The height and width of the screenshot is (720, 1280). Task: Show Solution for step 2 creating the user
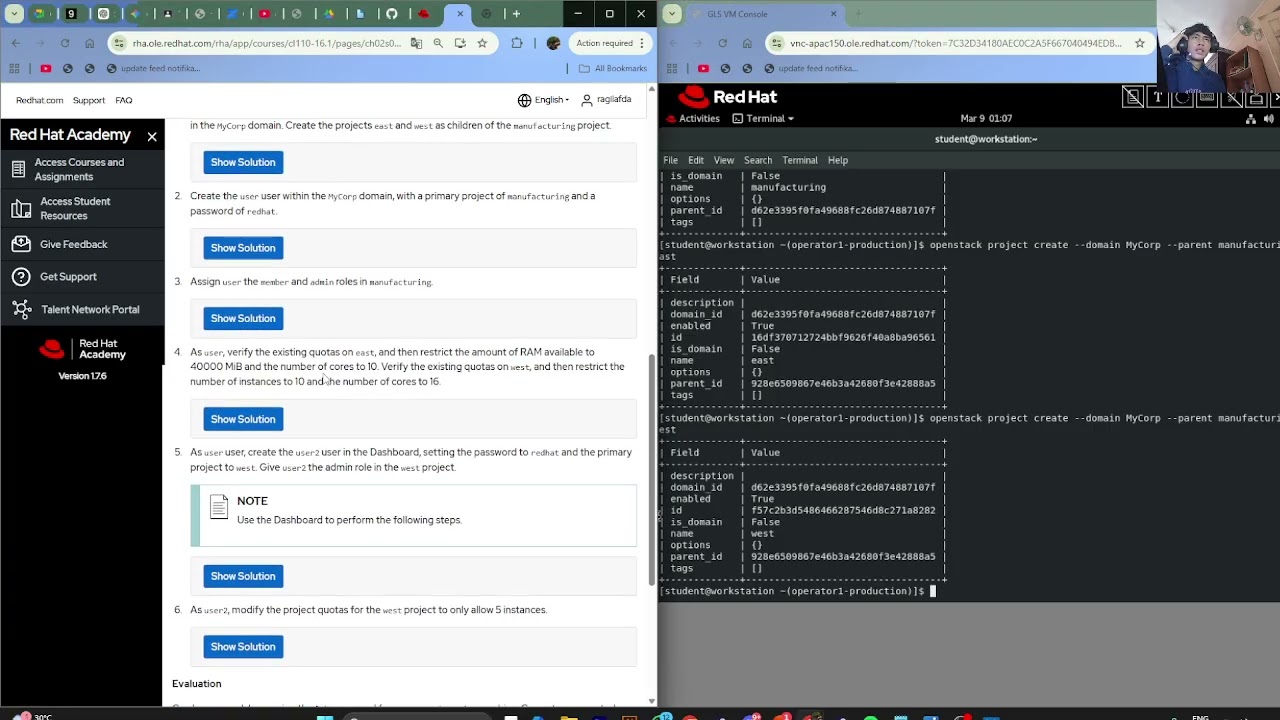tap(243, 248)
